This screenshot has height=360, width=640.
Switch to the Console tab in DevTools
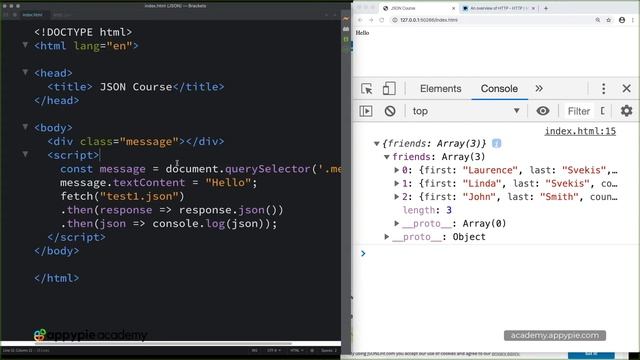pos(499,89)
